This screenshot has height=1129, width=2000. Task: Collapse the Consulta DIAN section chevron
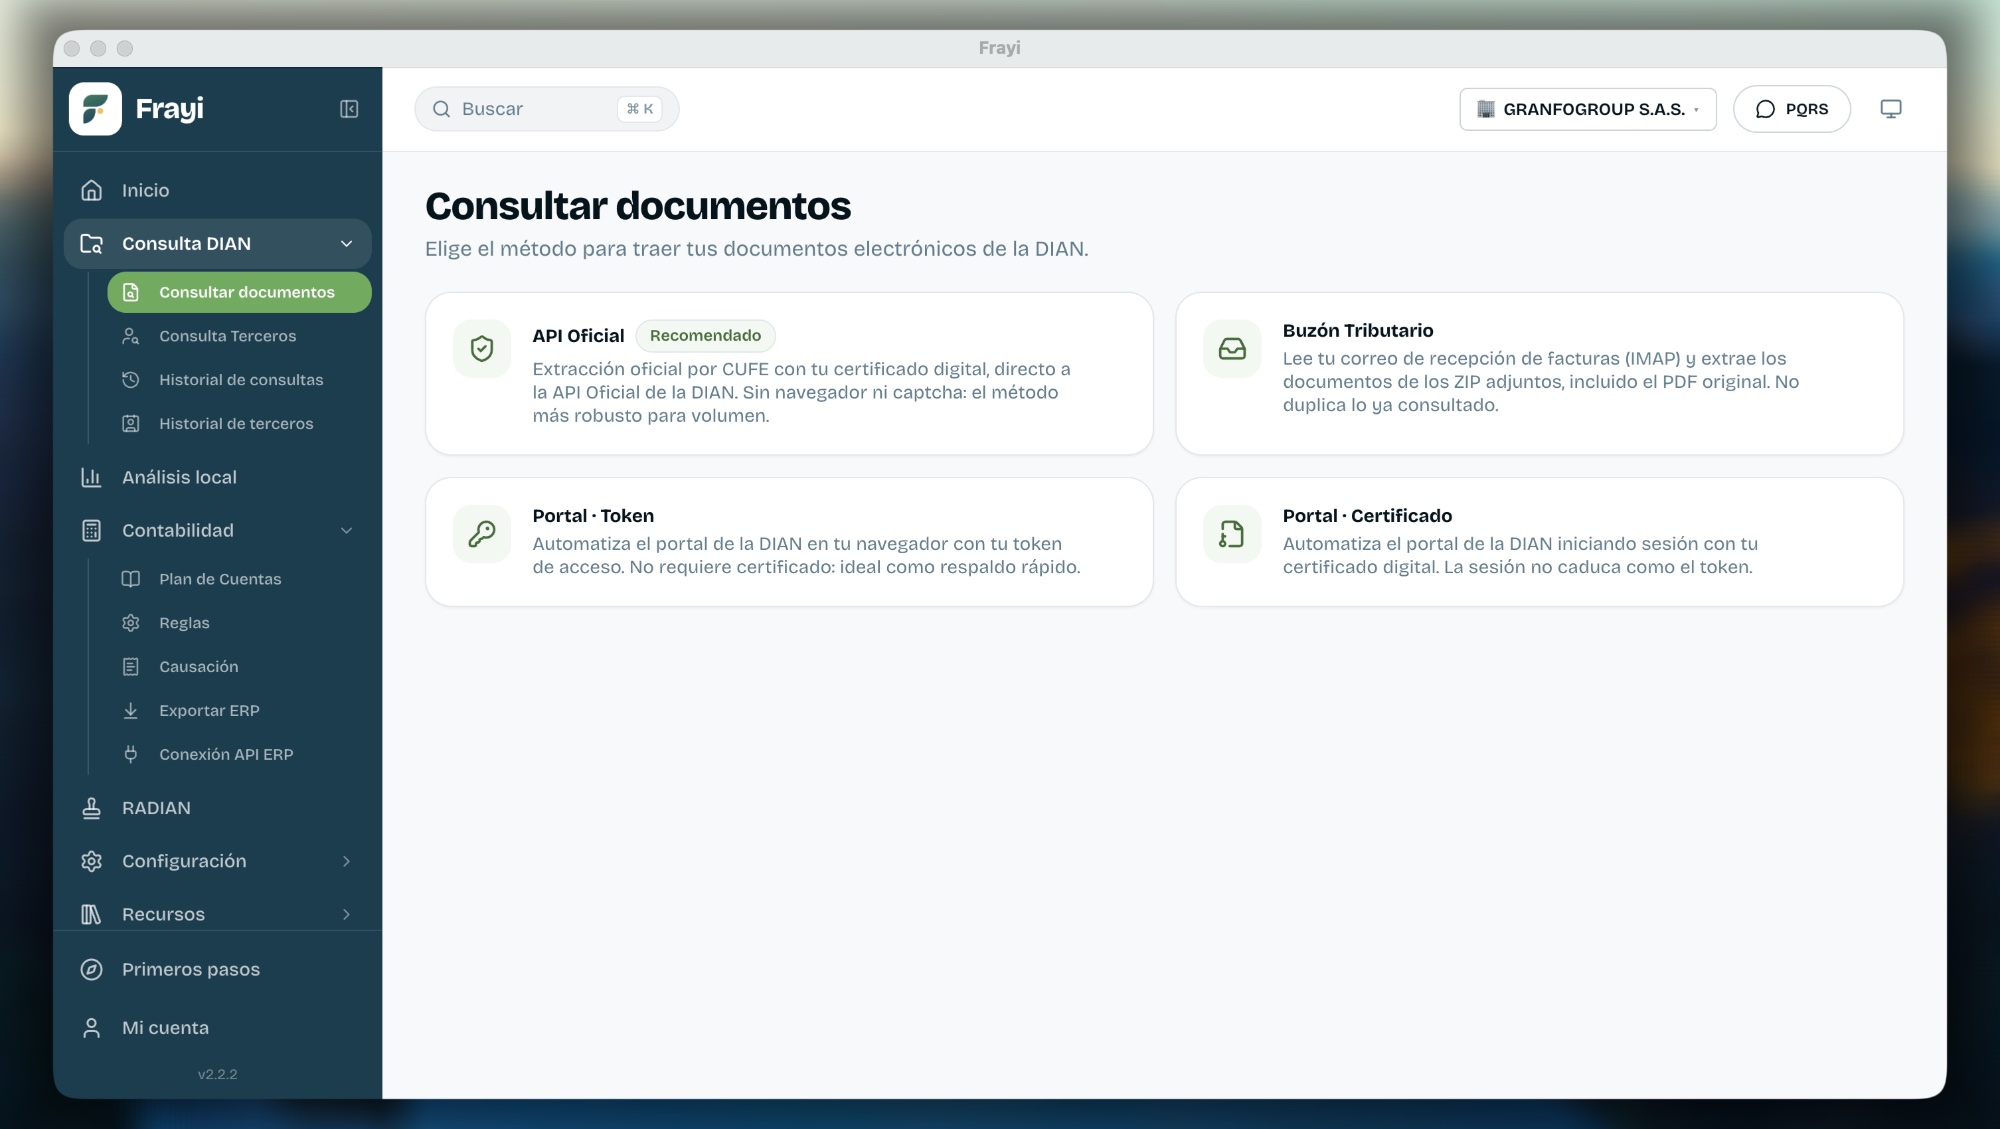tap(346, 244)
